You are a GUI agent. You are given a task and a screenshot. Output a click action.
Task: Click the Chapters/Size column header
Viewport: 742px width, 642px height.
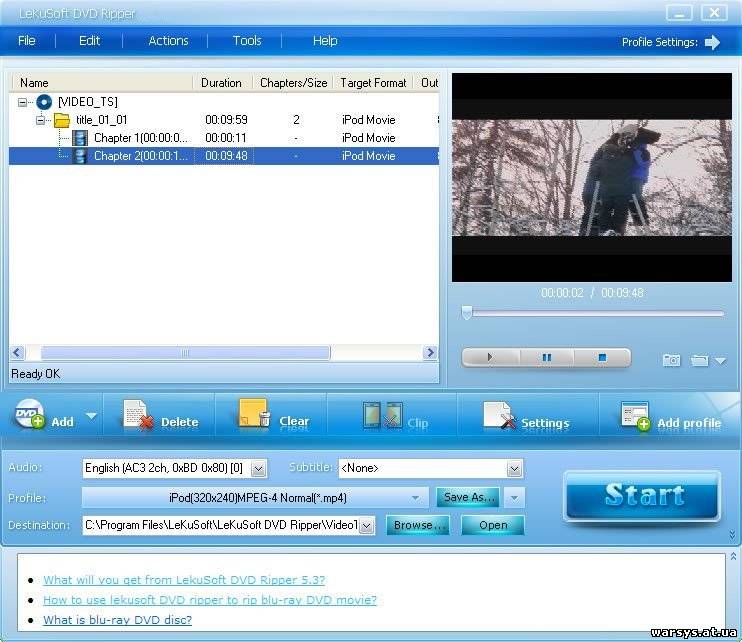coord(293,83)
